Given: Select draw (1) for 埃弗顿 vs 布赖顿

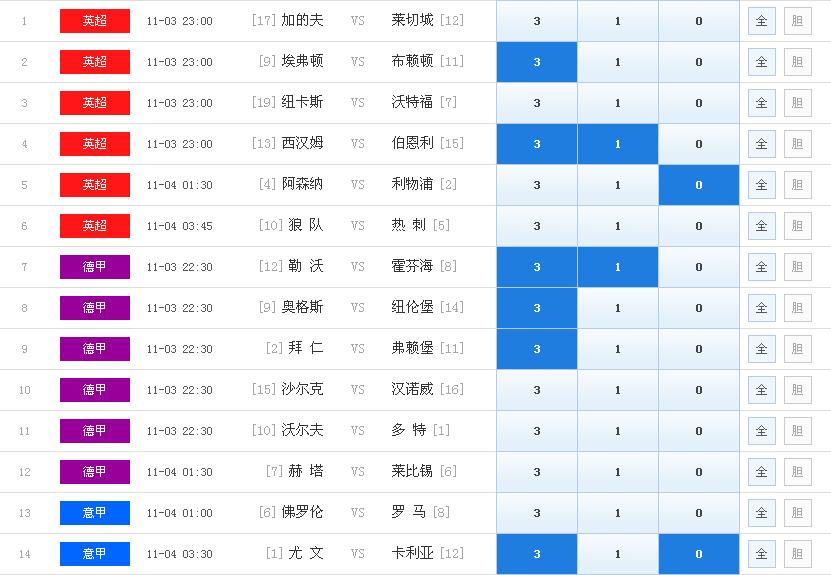Looking at the screenshot, I should point(618,62).
